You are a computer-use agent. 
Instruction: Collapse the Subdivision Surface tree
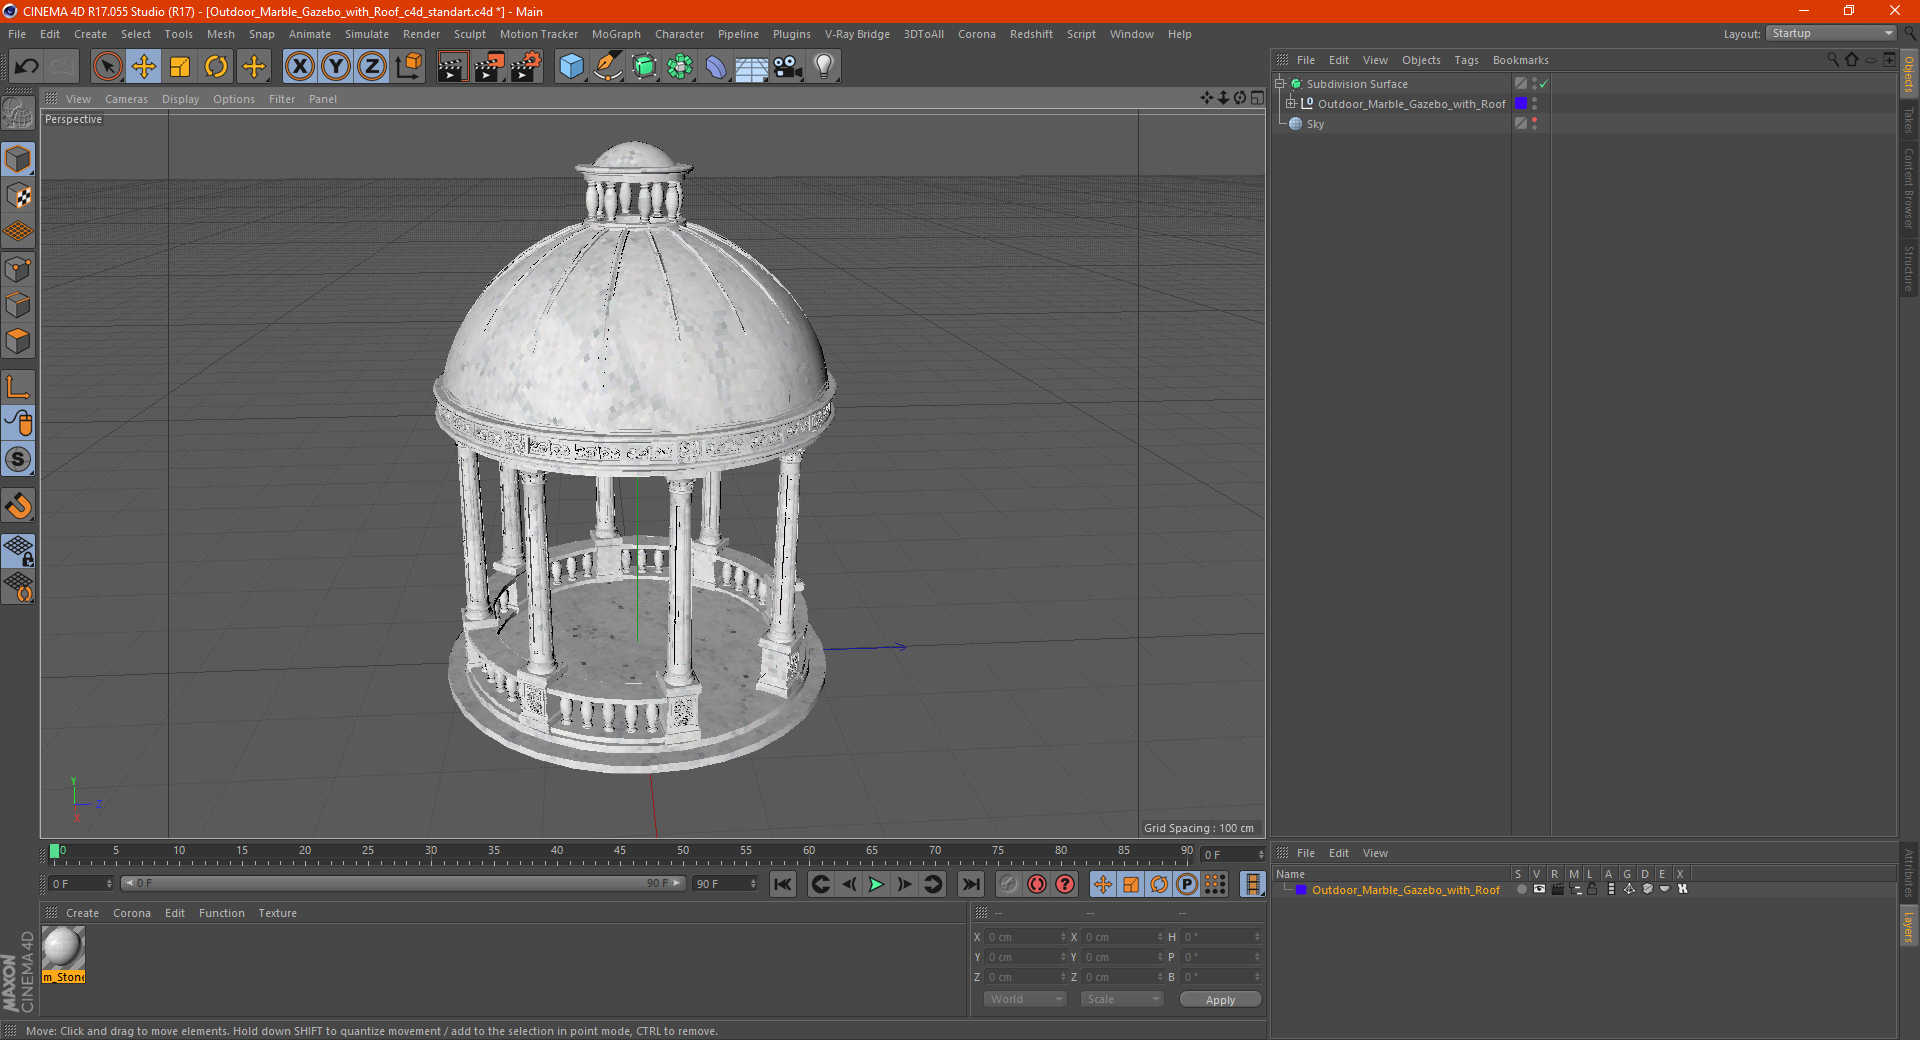[1279, 84]
